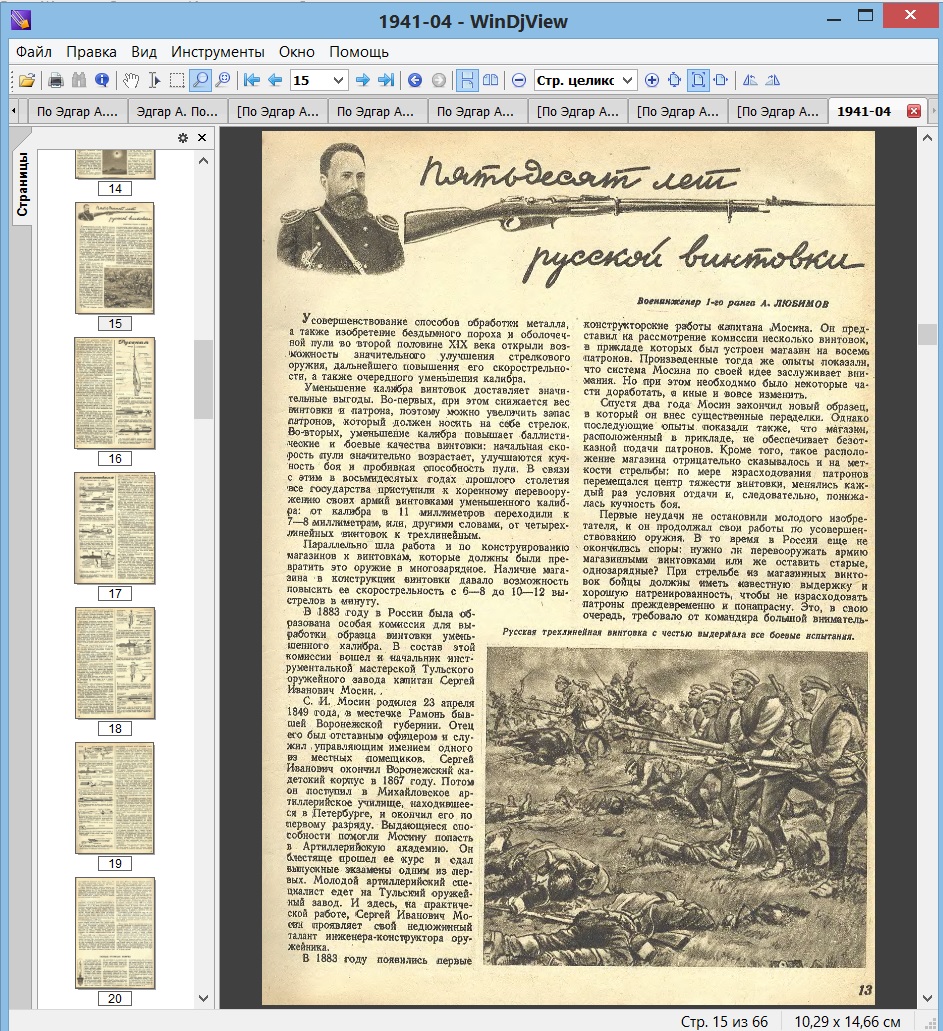Navigate back with the blue circular arrow
The image size is (943, 1031).
pyautogui.click(x=415, y=80)
